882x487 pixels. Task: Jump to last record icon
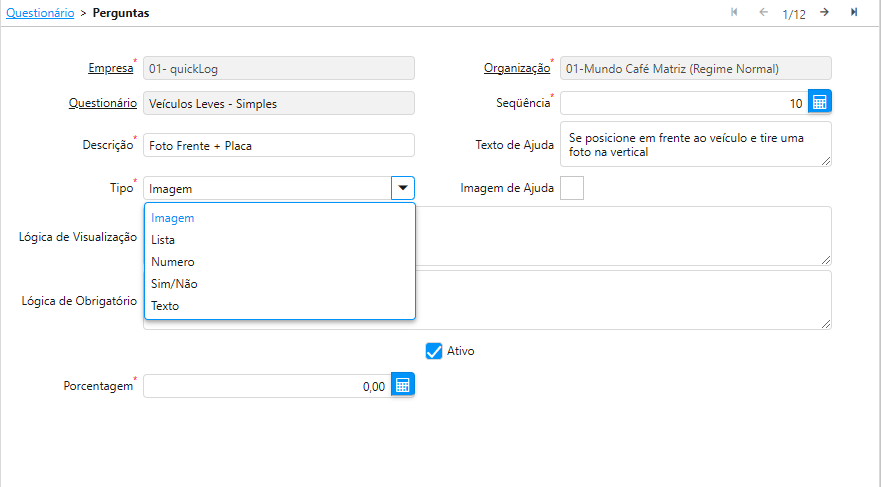854,12
